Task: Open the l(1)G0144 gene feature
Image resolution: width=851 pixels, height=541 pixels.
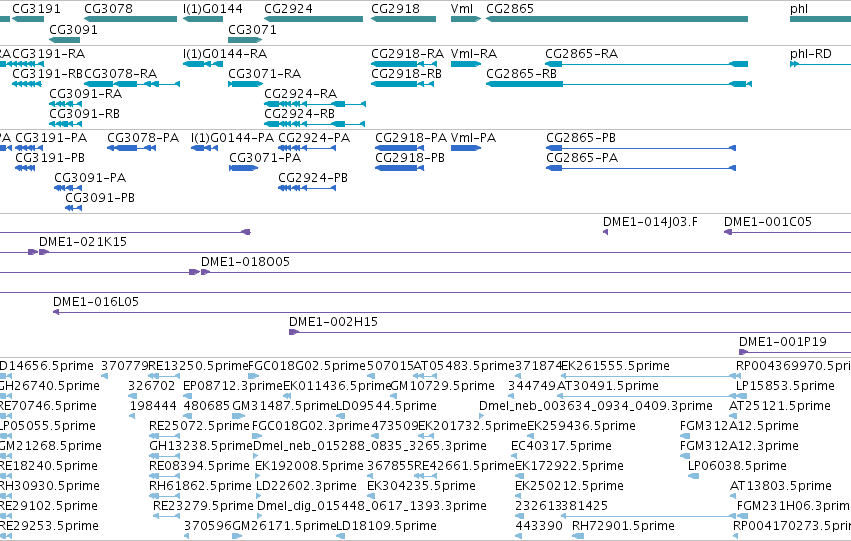Action: pos(203,19)
